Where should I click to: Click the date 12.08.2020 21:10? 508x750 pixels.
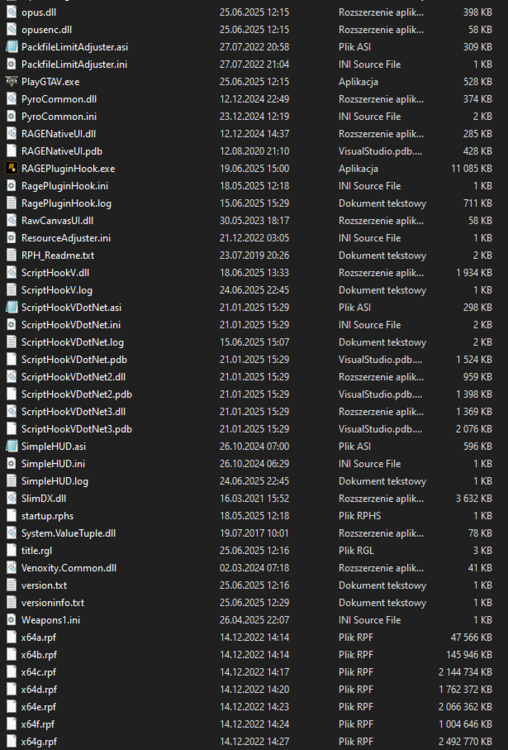pos(254,151)
